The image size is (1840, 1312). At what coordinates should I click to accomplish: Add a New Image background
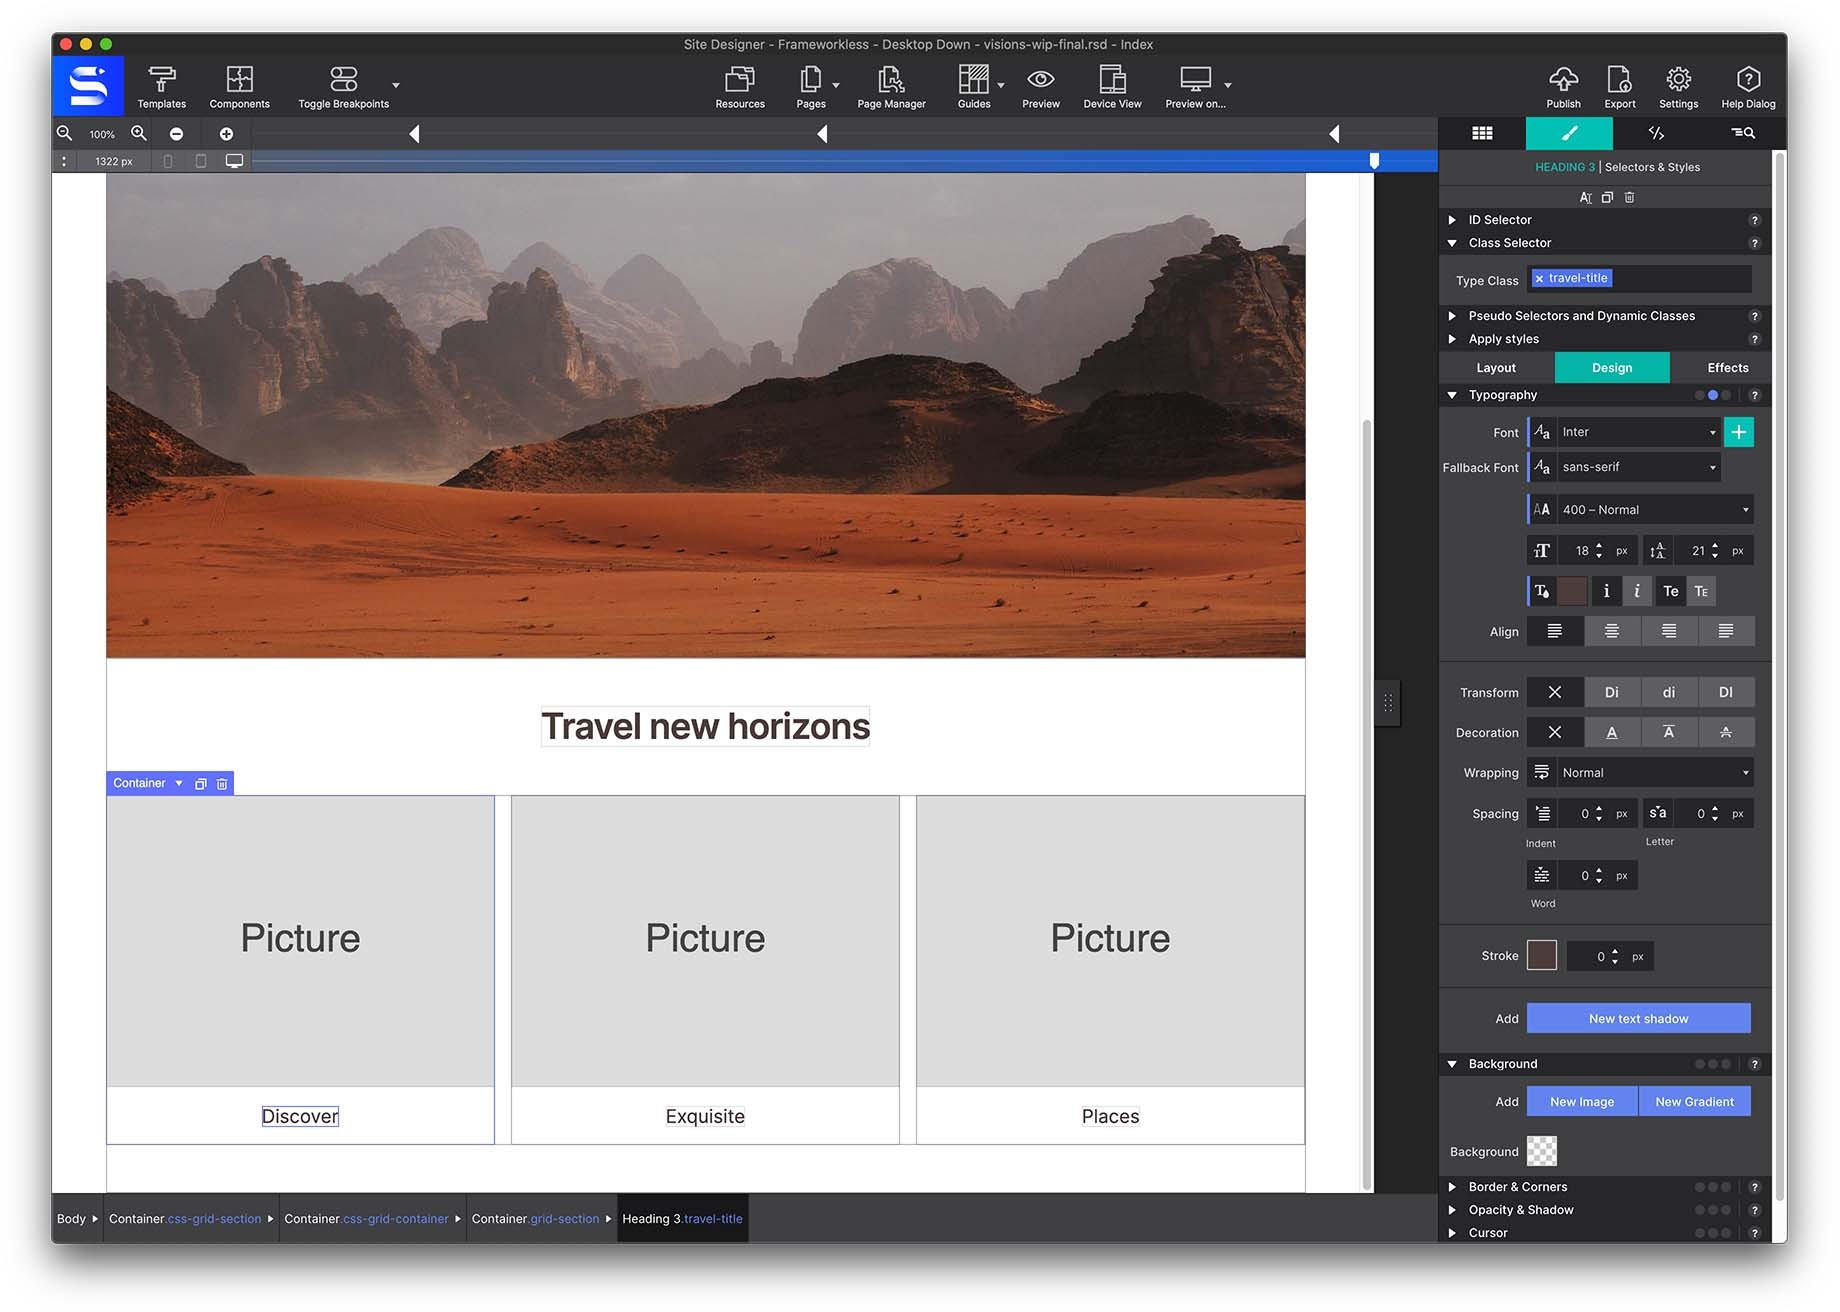pos(1582,1101)
